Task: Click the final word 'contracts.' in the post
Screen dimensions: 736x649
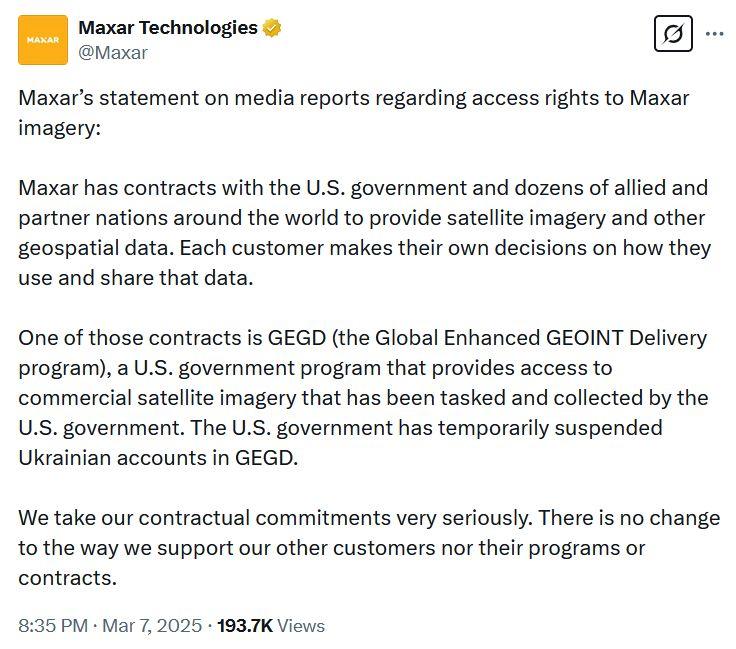Action: point(67,578)
